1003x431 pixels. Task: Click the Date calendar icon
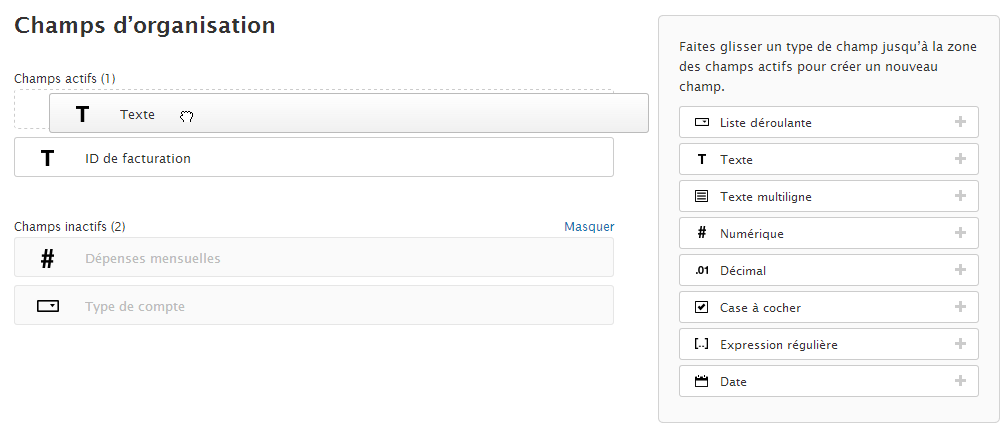point(701,381)
